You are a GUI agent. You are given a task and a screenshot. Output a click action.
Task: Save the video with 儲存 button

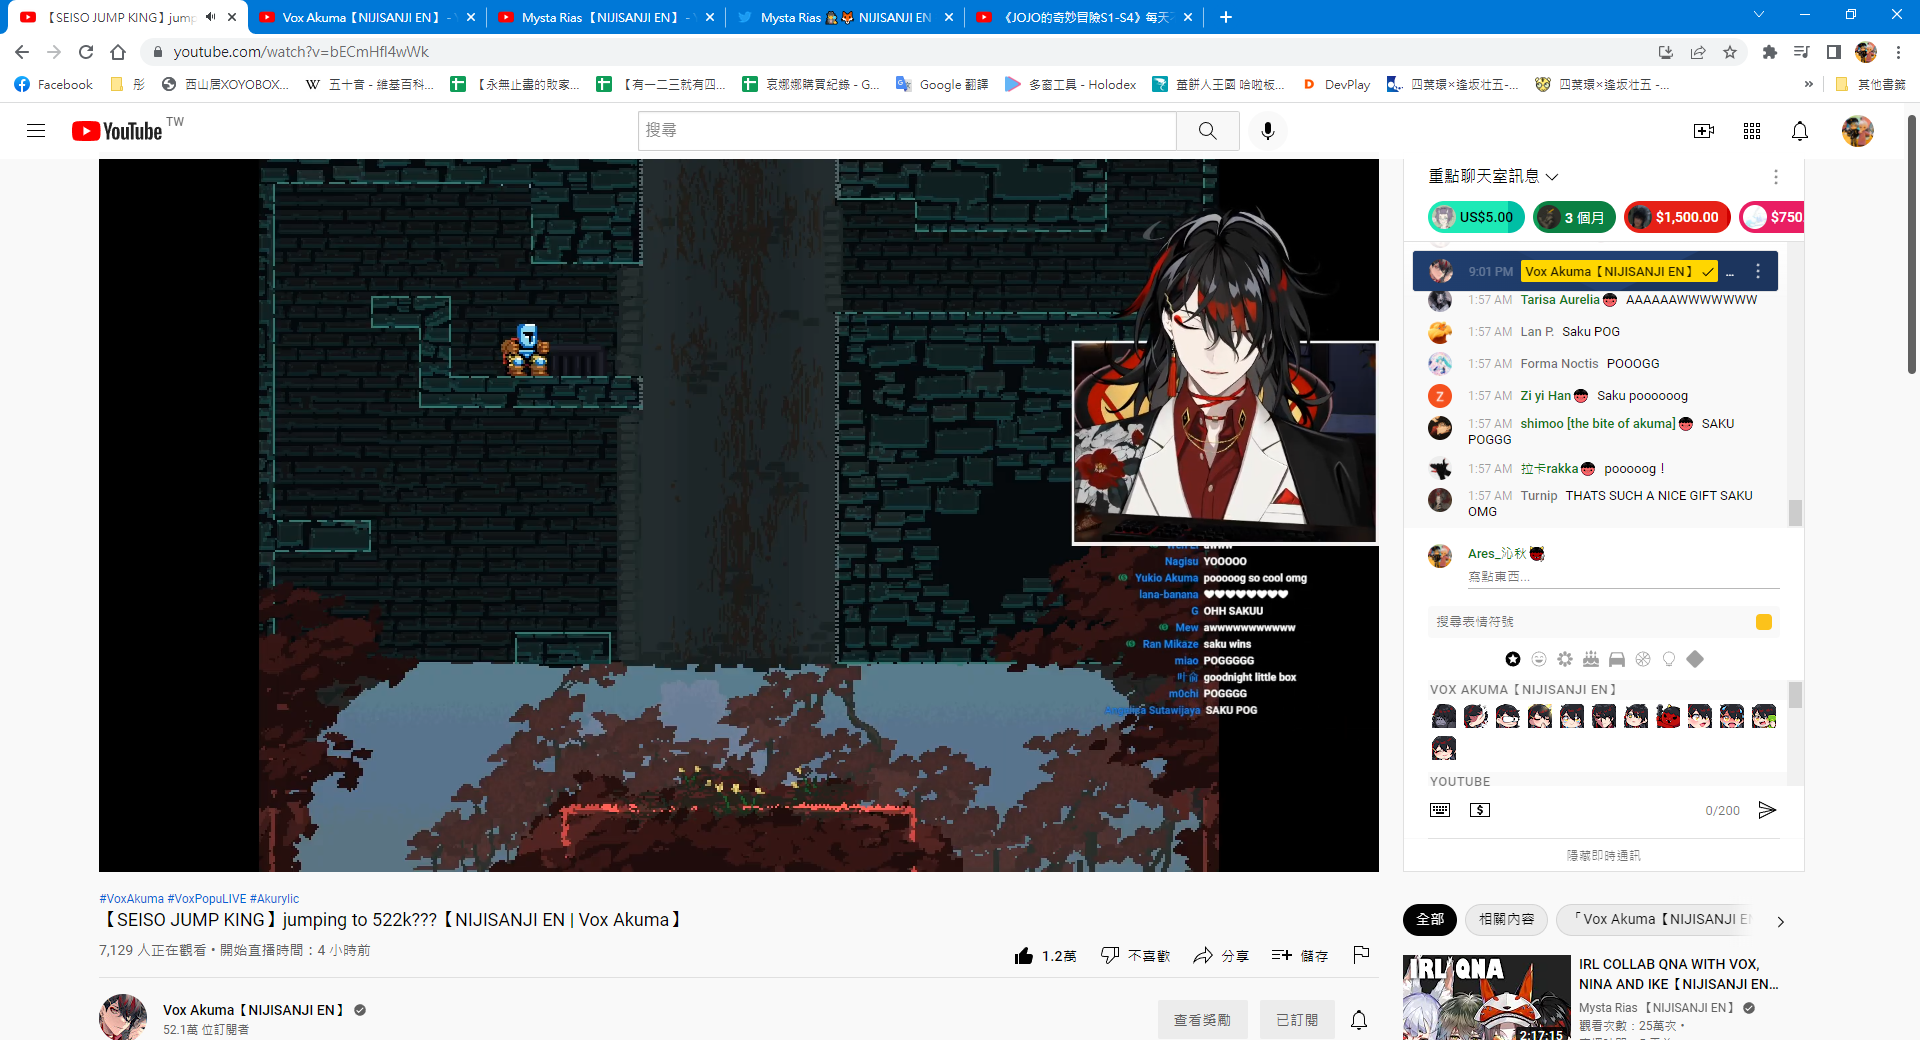pos(1300,956)
